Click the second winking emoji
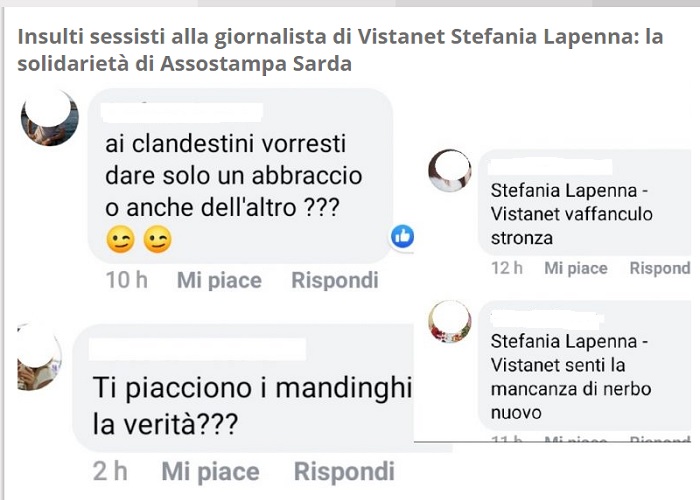 tap(158, 239)
